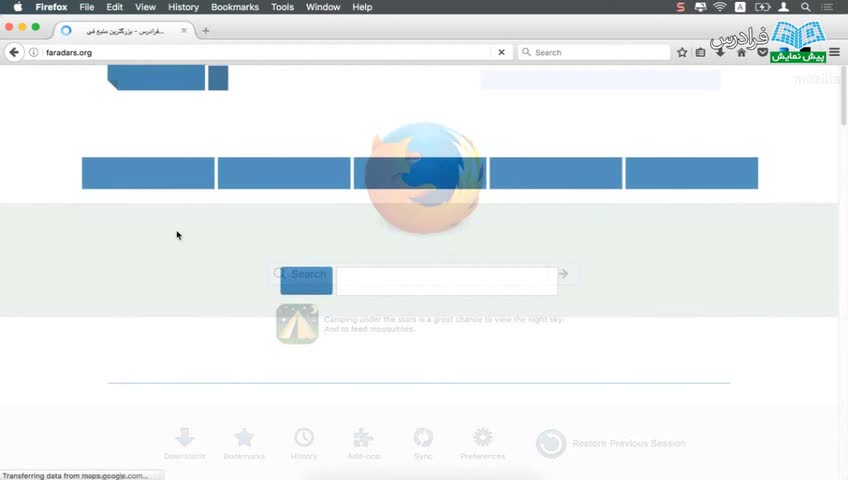Open the Bookmarks menu

pyautogui.click(x=235, y=7)
